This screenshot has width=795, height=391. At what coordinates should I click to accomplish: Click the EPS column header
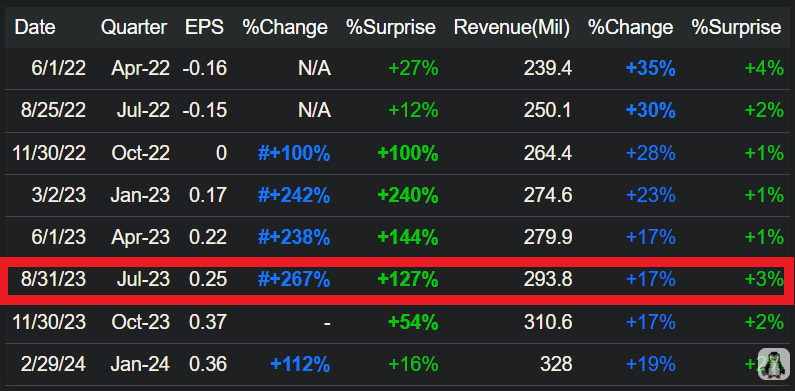tap(204, 27)
